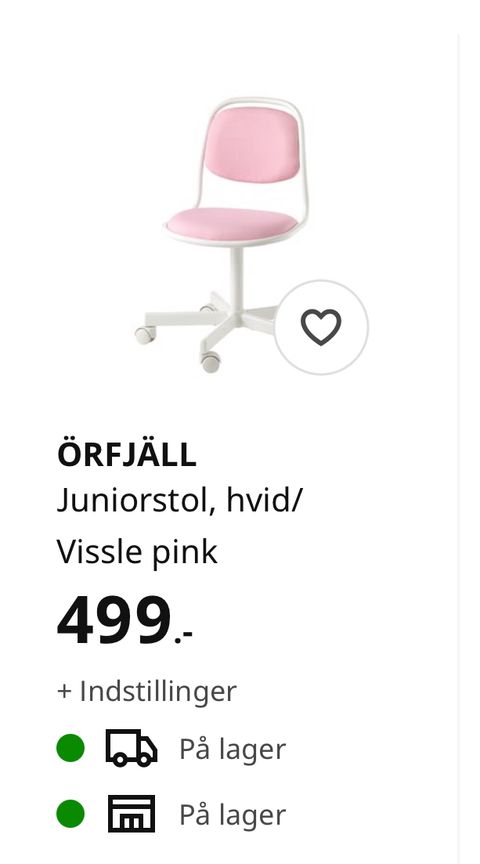Click the pink seat cushion in the photo
Screen dimensions: 480x864
(x=232, y=224)
